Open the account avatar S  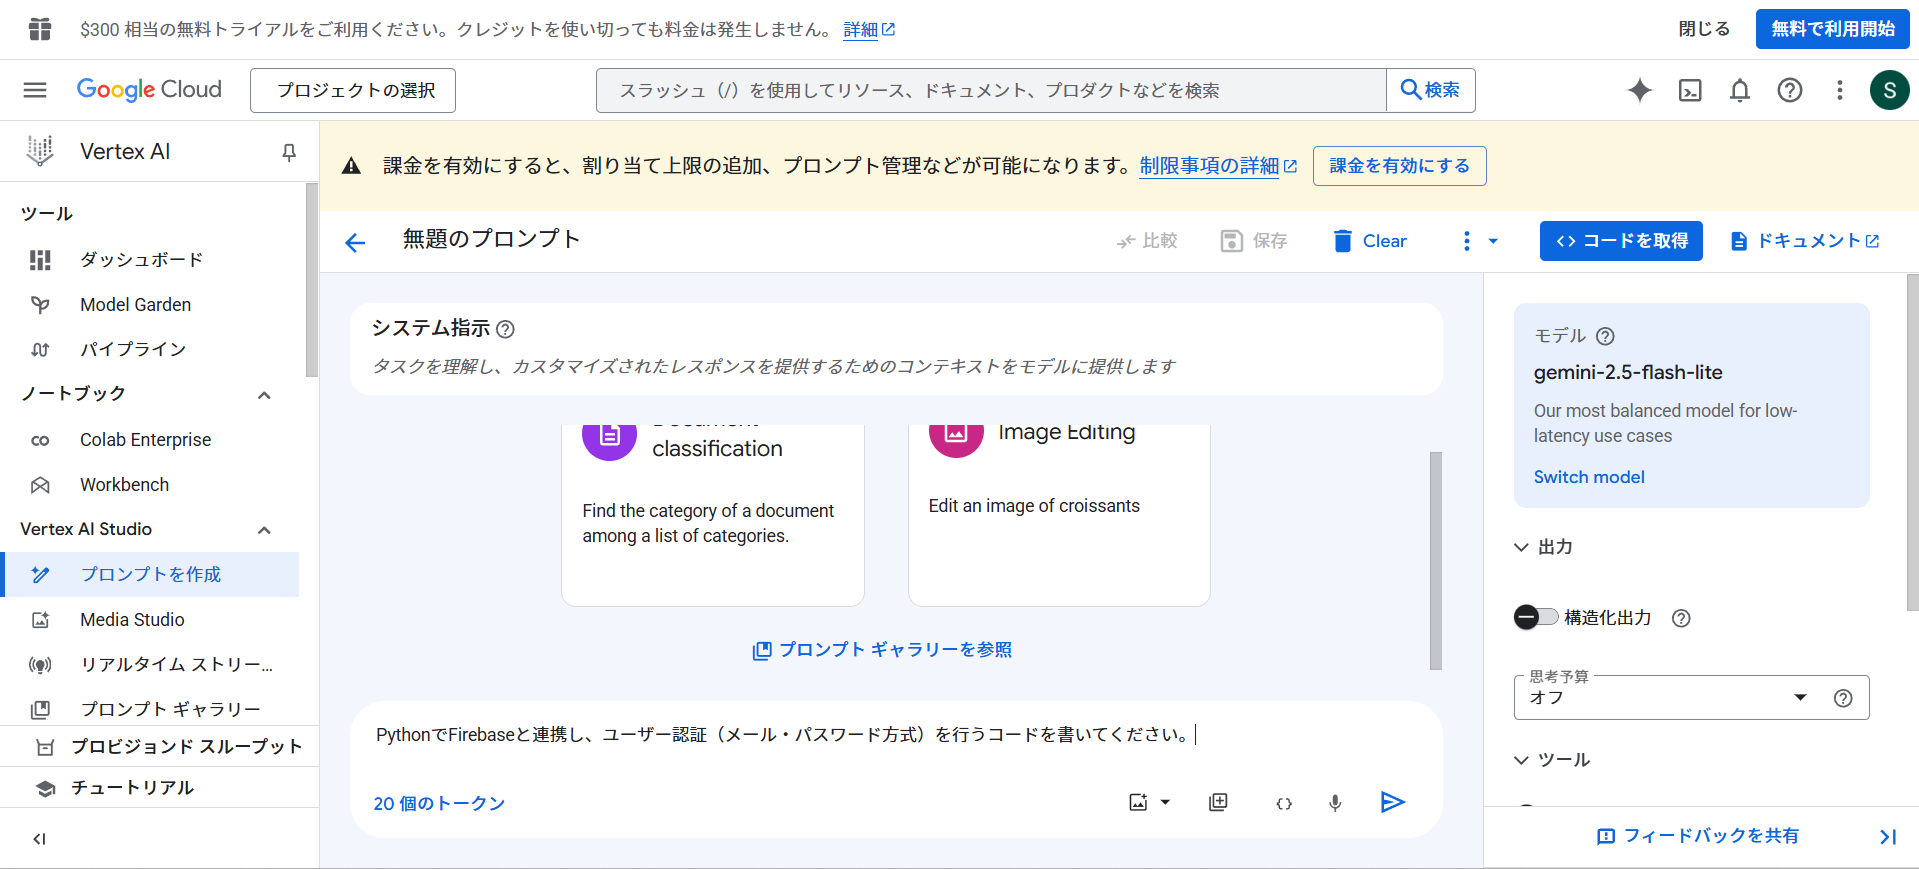click(1889, 90)
